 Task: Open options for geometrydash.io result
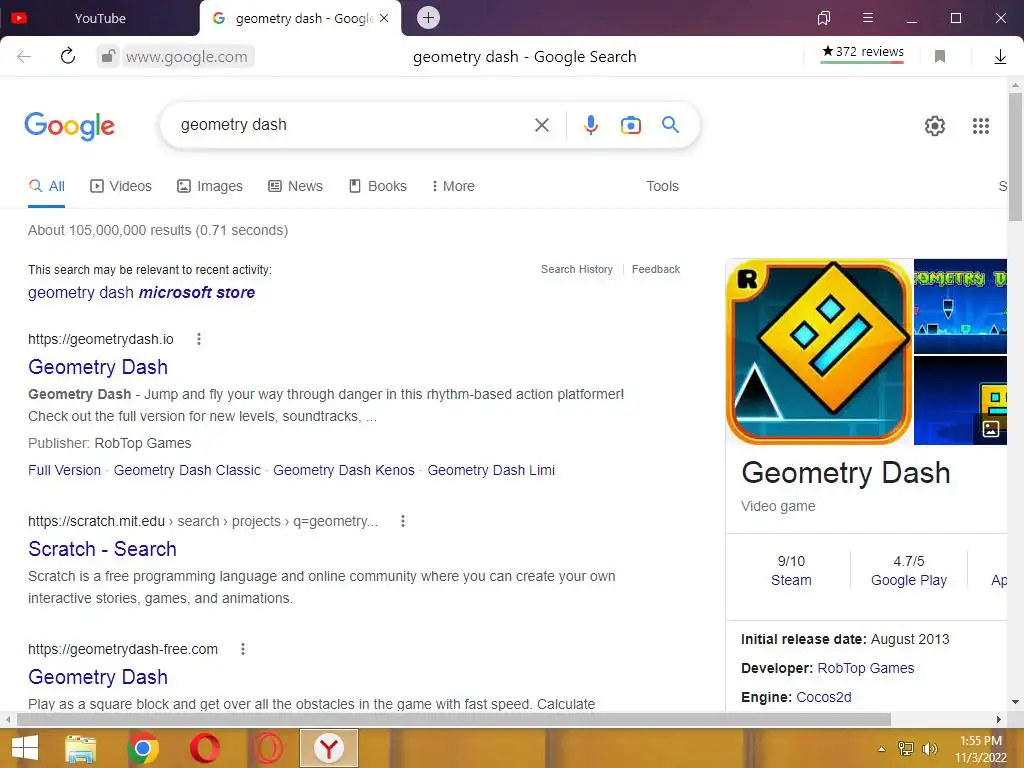click(199, 339)
